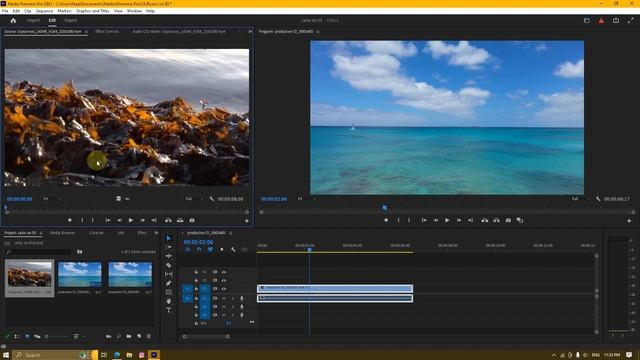Open Graphics and Titles menu
This screenshot has width=640, height=360.
93,11
